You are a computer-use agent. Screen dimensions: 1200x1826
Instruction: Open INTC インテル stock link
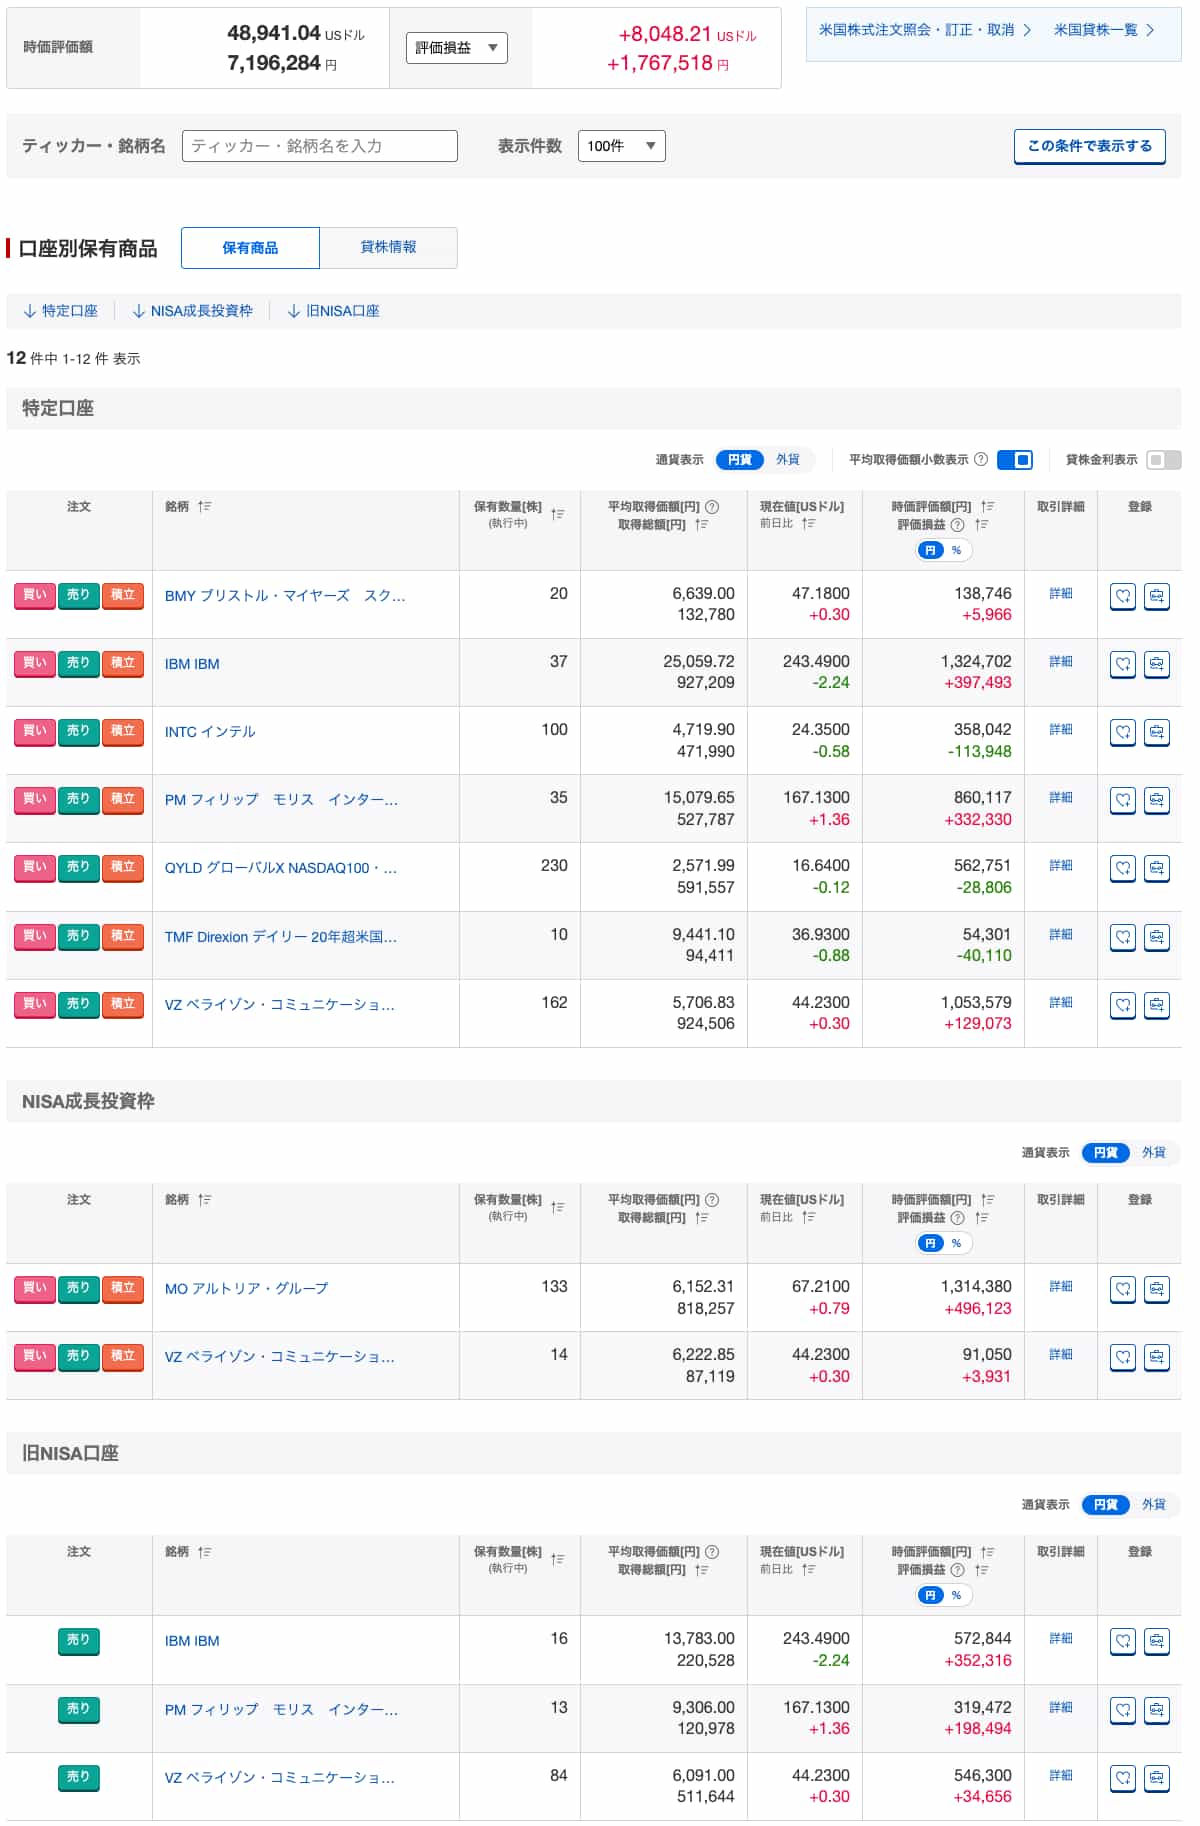tap(210, 732)
